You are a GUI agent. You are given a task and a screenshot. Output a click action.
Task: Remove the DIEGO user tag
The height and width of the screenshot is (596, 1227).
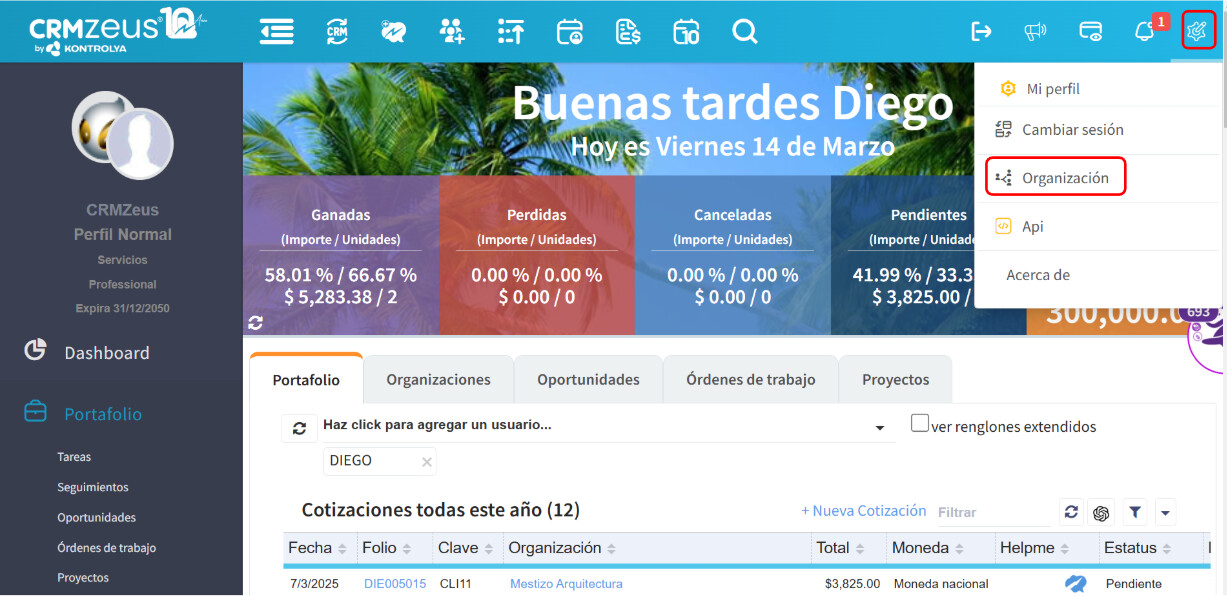tap(427, 462)
